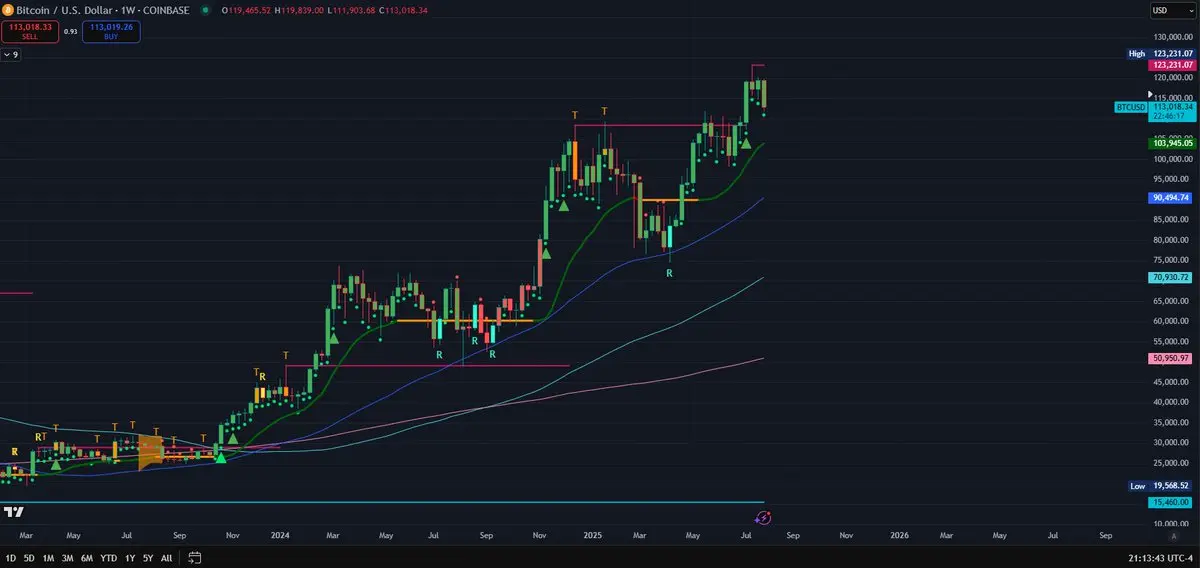Select the 1D time range
The height and width of the screenshot is (568, 1200).
pyautogui.click(x=11, y=557)
